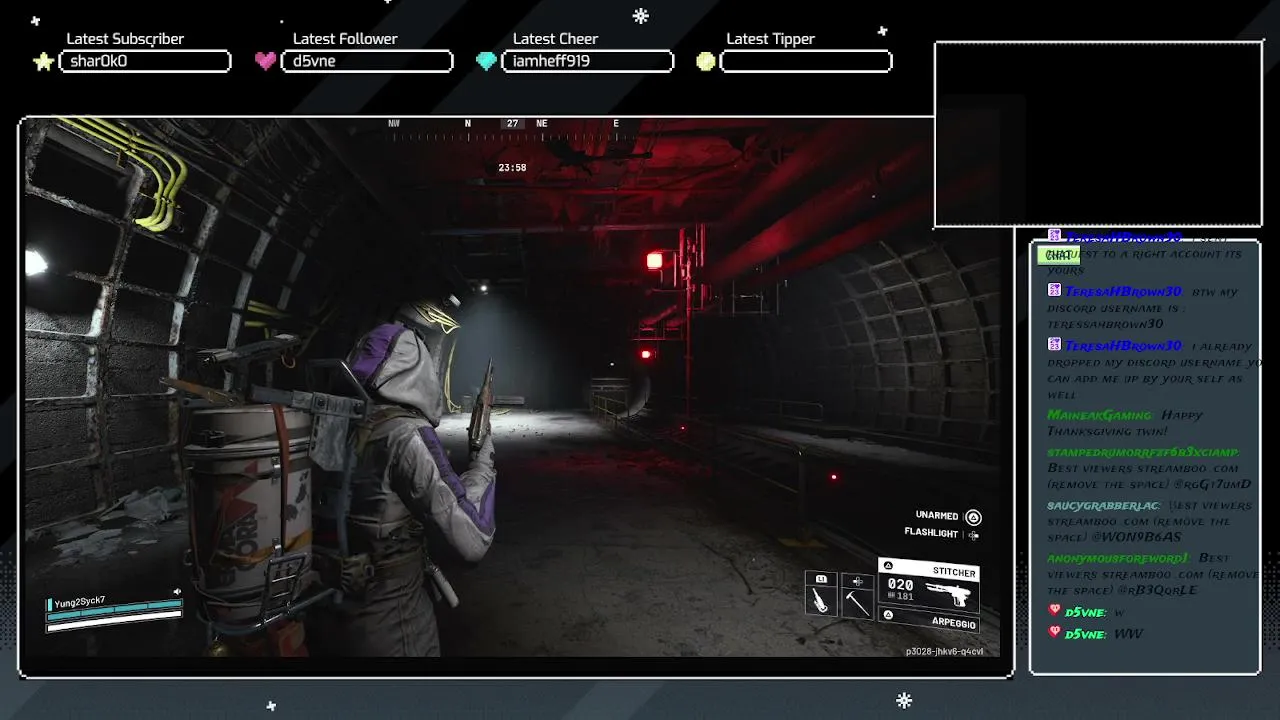Click TeresaHBrown30 username on "btw my discord" message
Viewport: 1280px width, 720px height.
point(1123,291)
